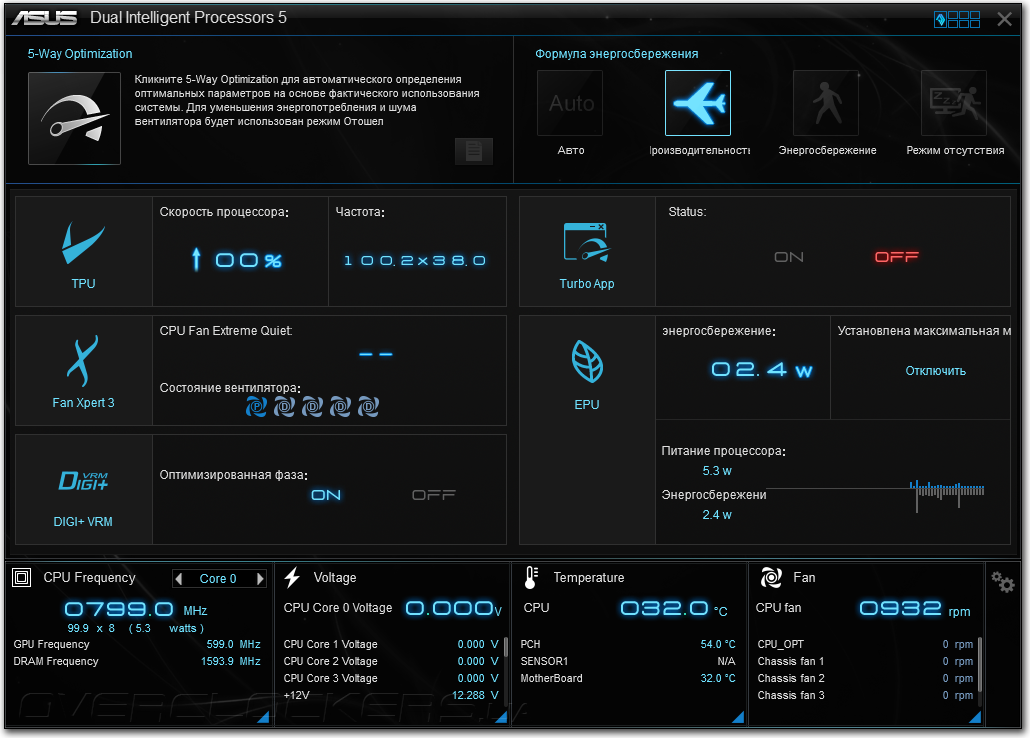Switch window view mode at top right
Viewport: 1030px width, 738px height.
[957, 20]
